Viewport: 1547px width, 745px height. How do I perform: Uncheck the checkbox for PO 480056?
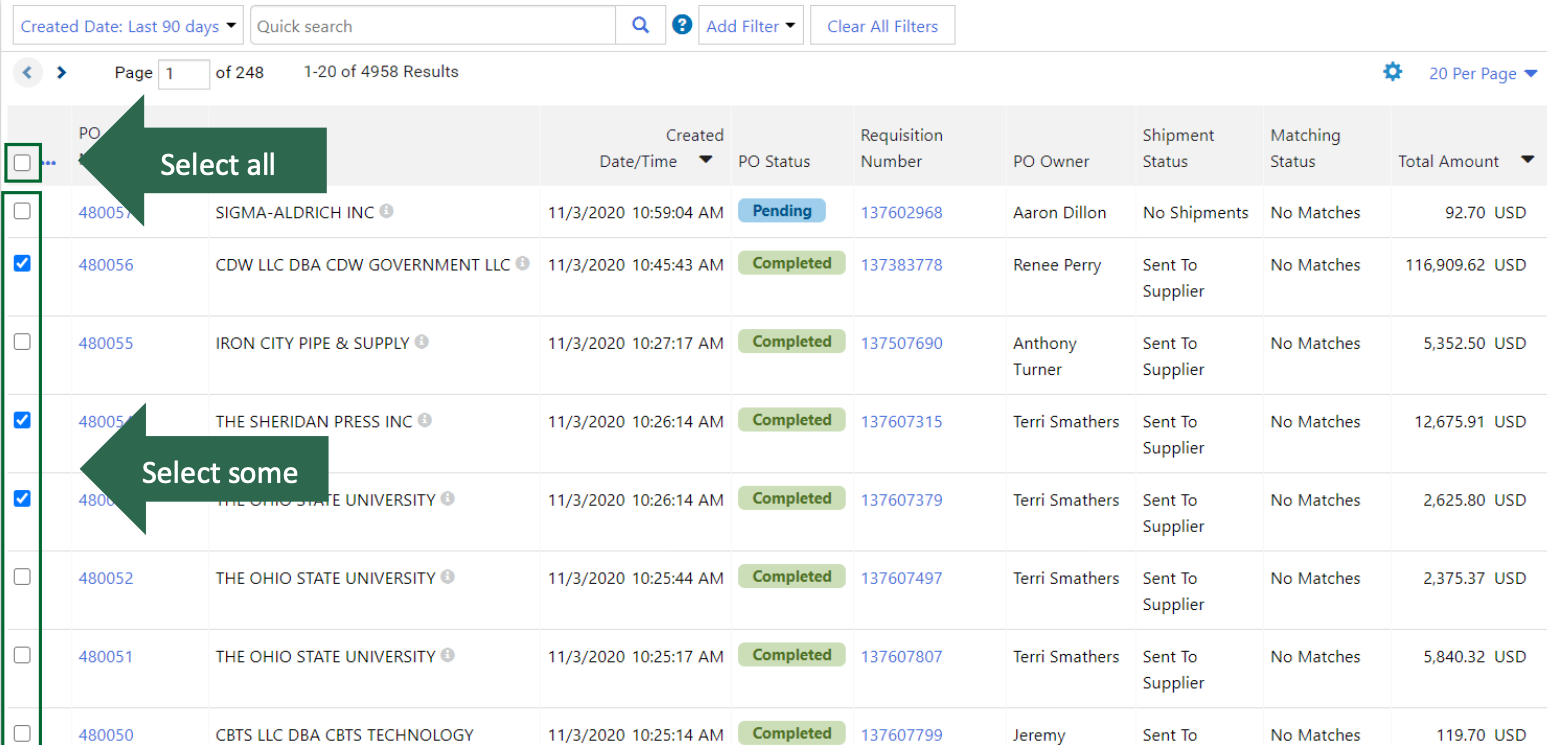[22, 263]
